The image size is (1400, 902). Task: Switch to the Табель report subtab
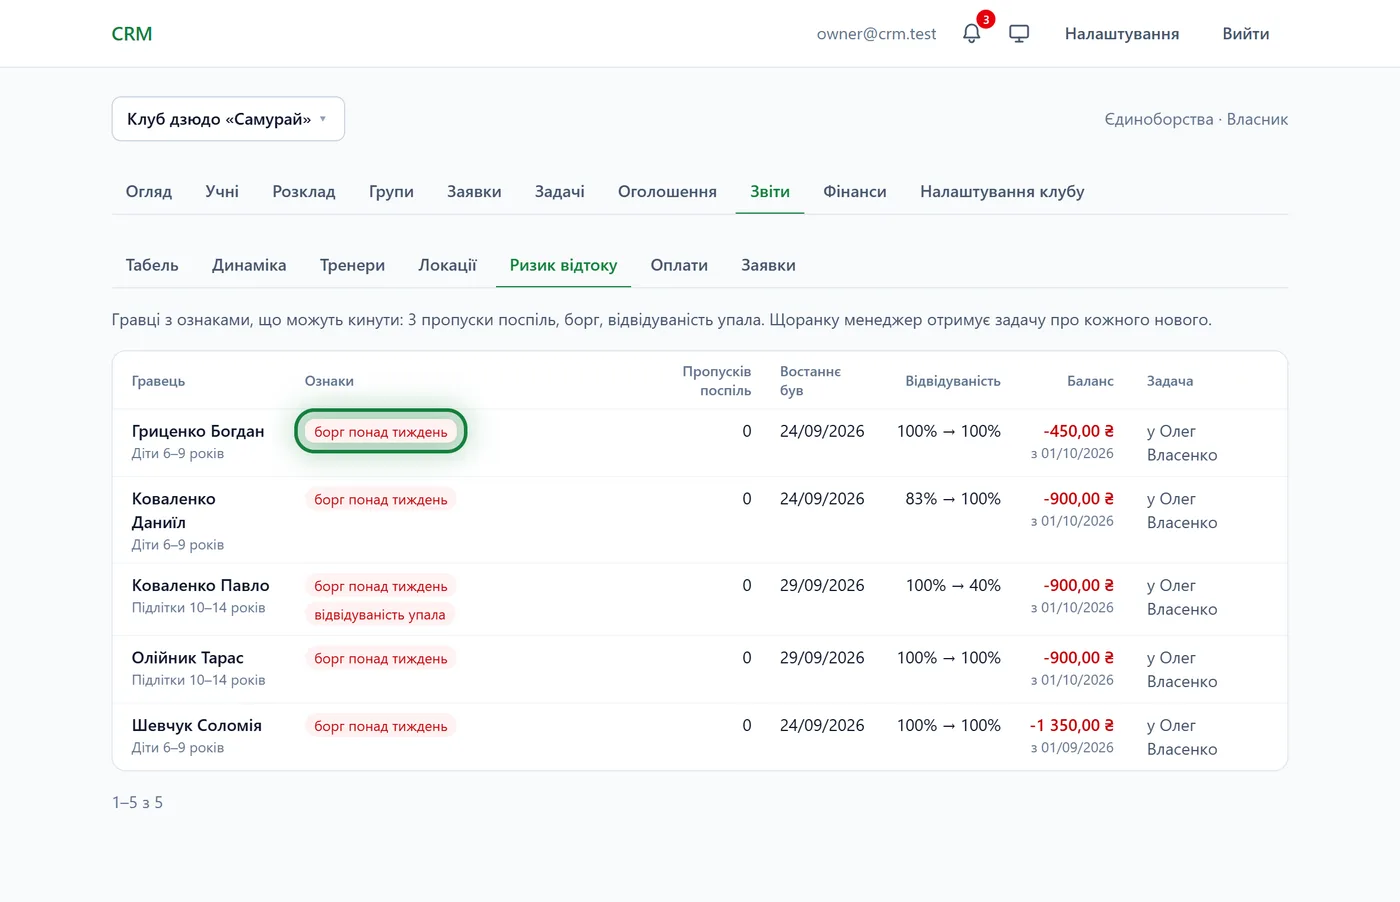point(152,265)
